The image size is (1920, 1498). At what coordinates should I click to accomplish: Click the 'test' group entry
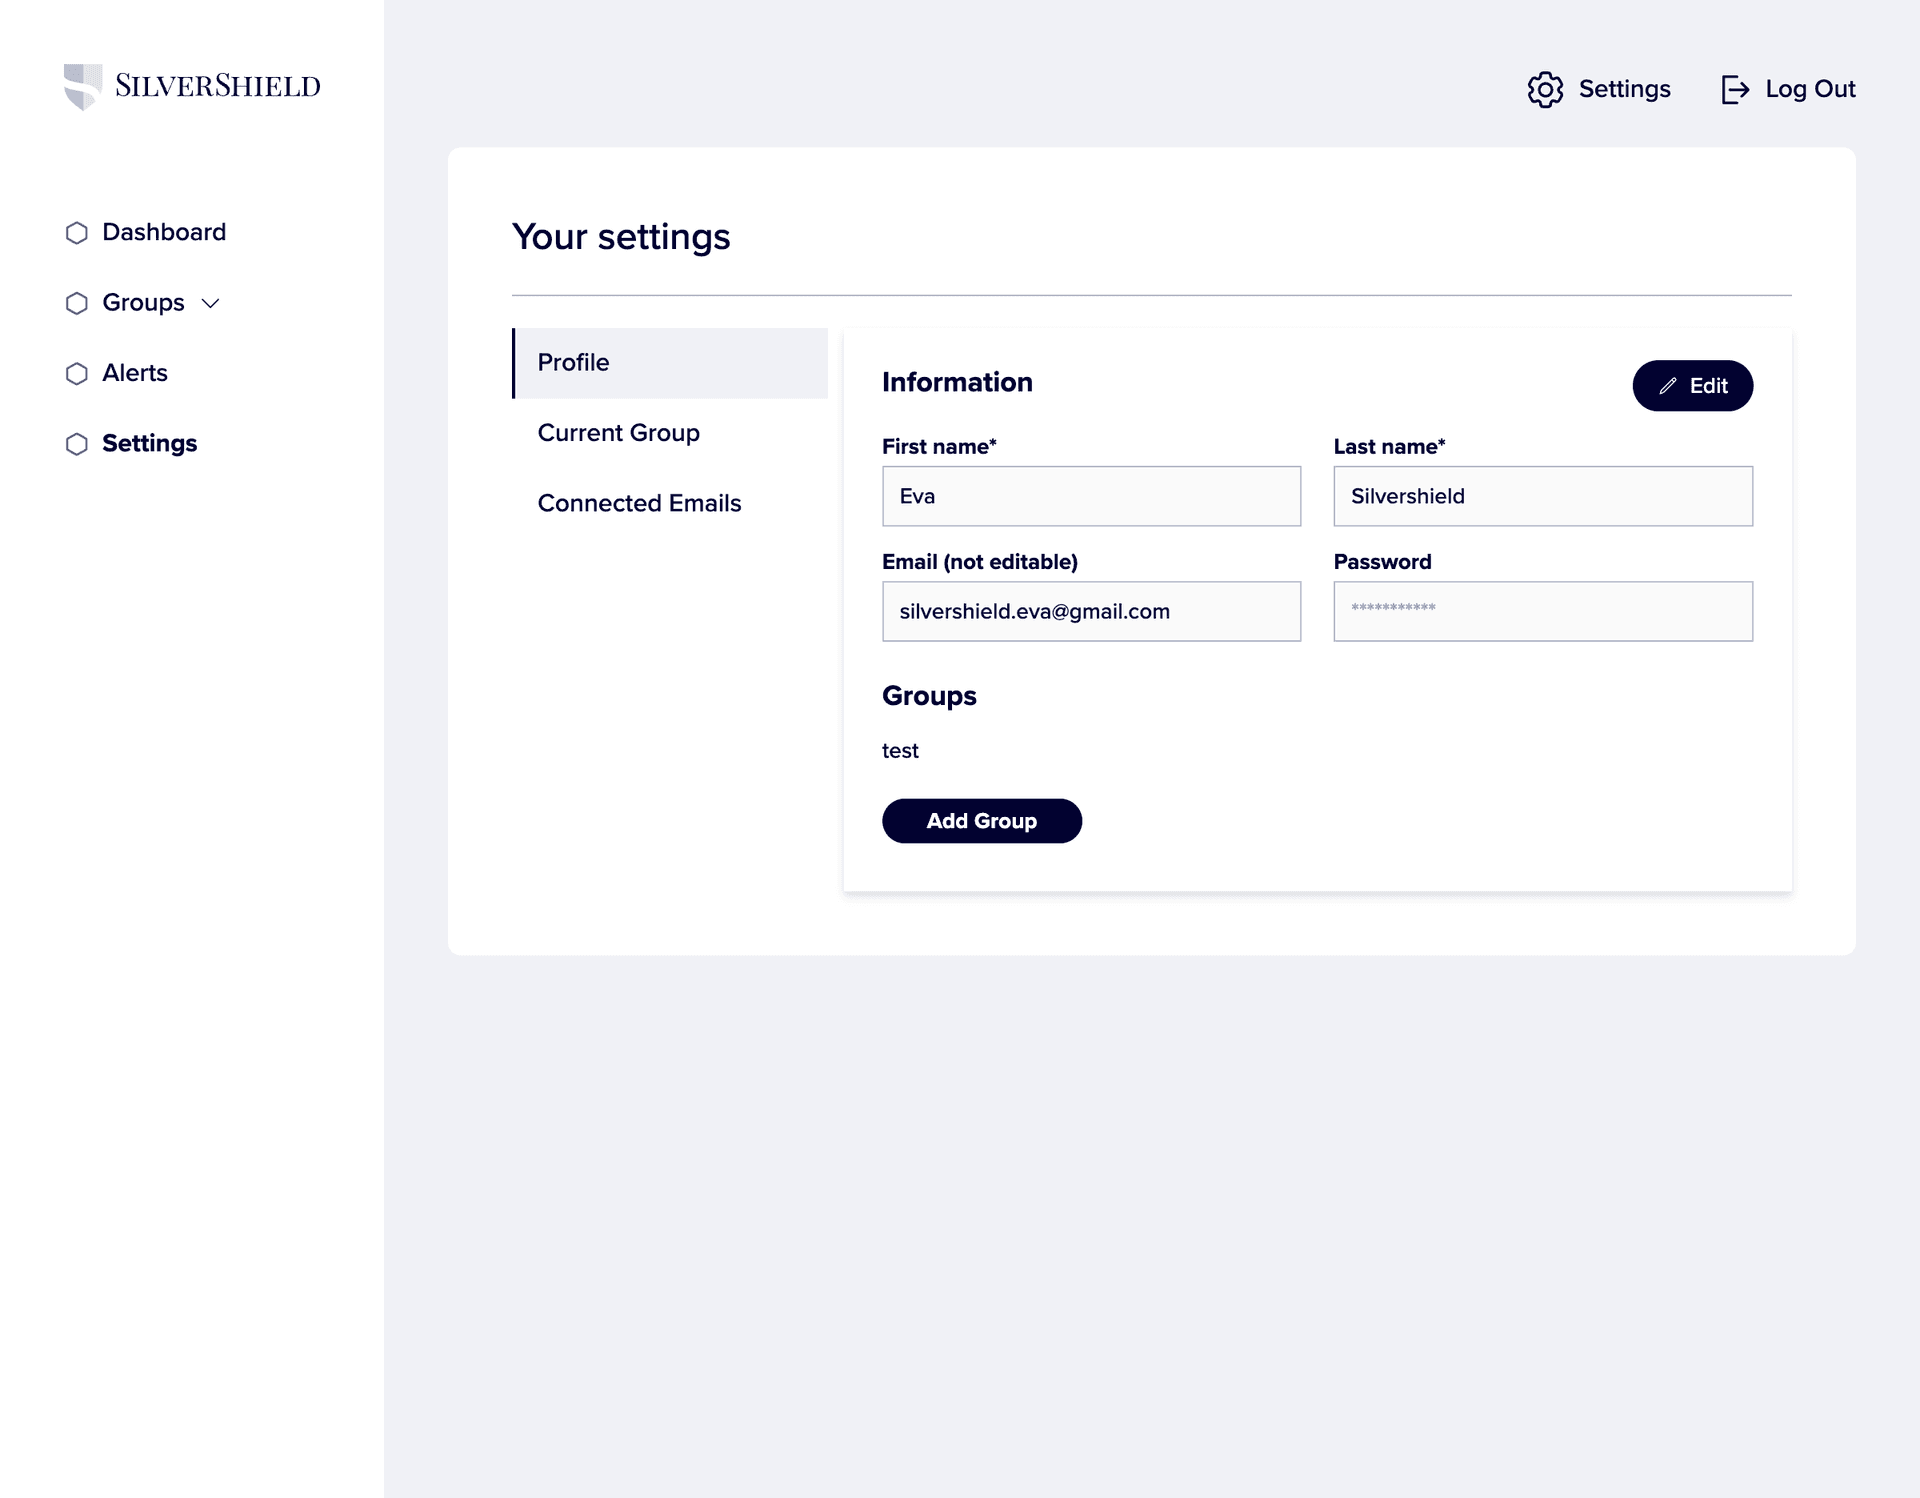pos(900,751)
